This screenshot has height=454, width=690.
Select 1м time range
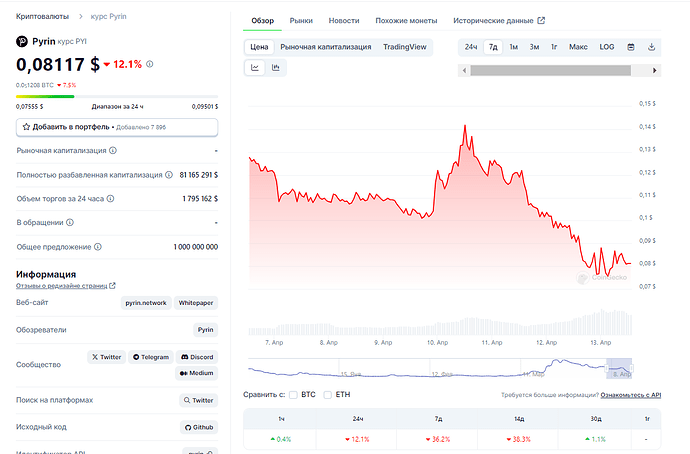tap(514, 47)
